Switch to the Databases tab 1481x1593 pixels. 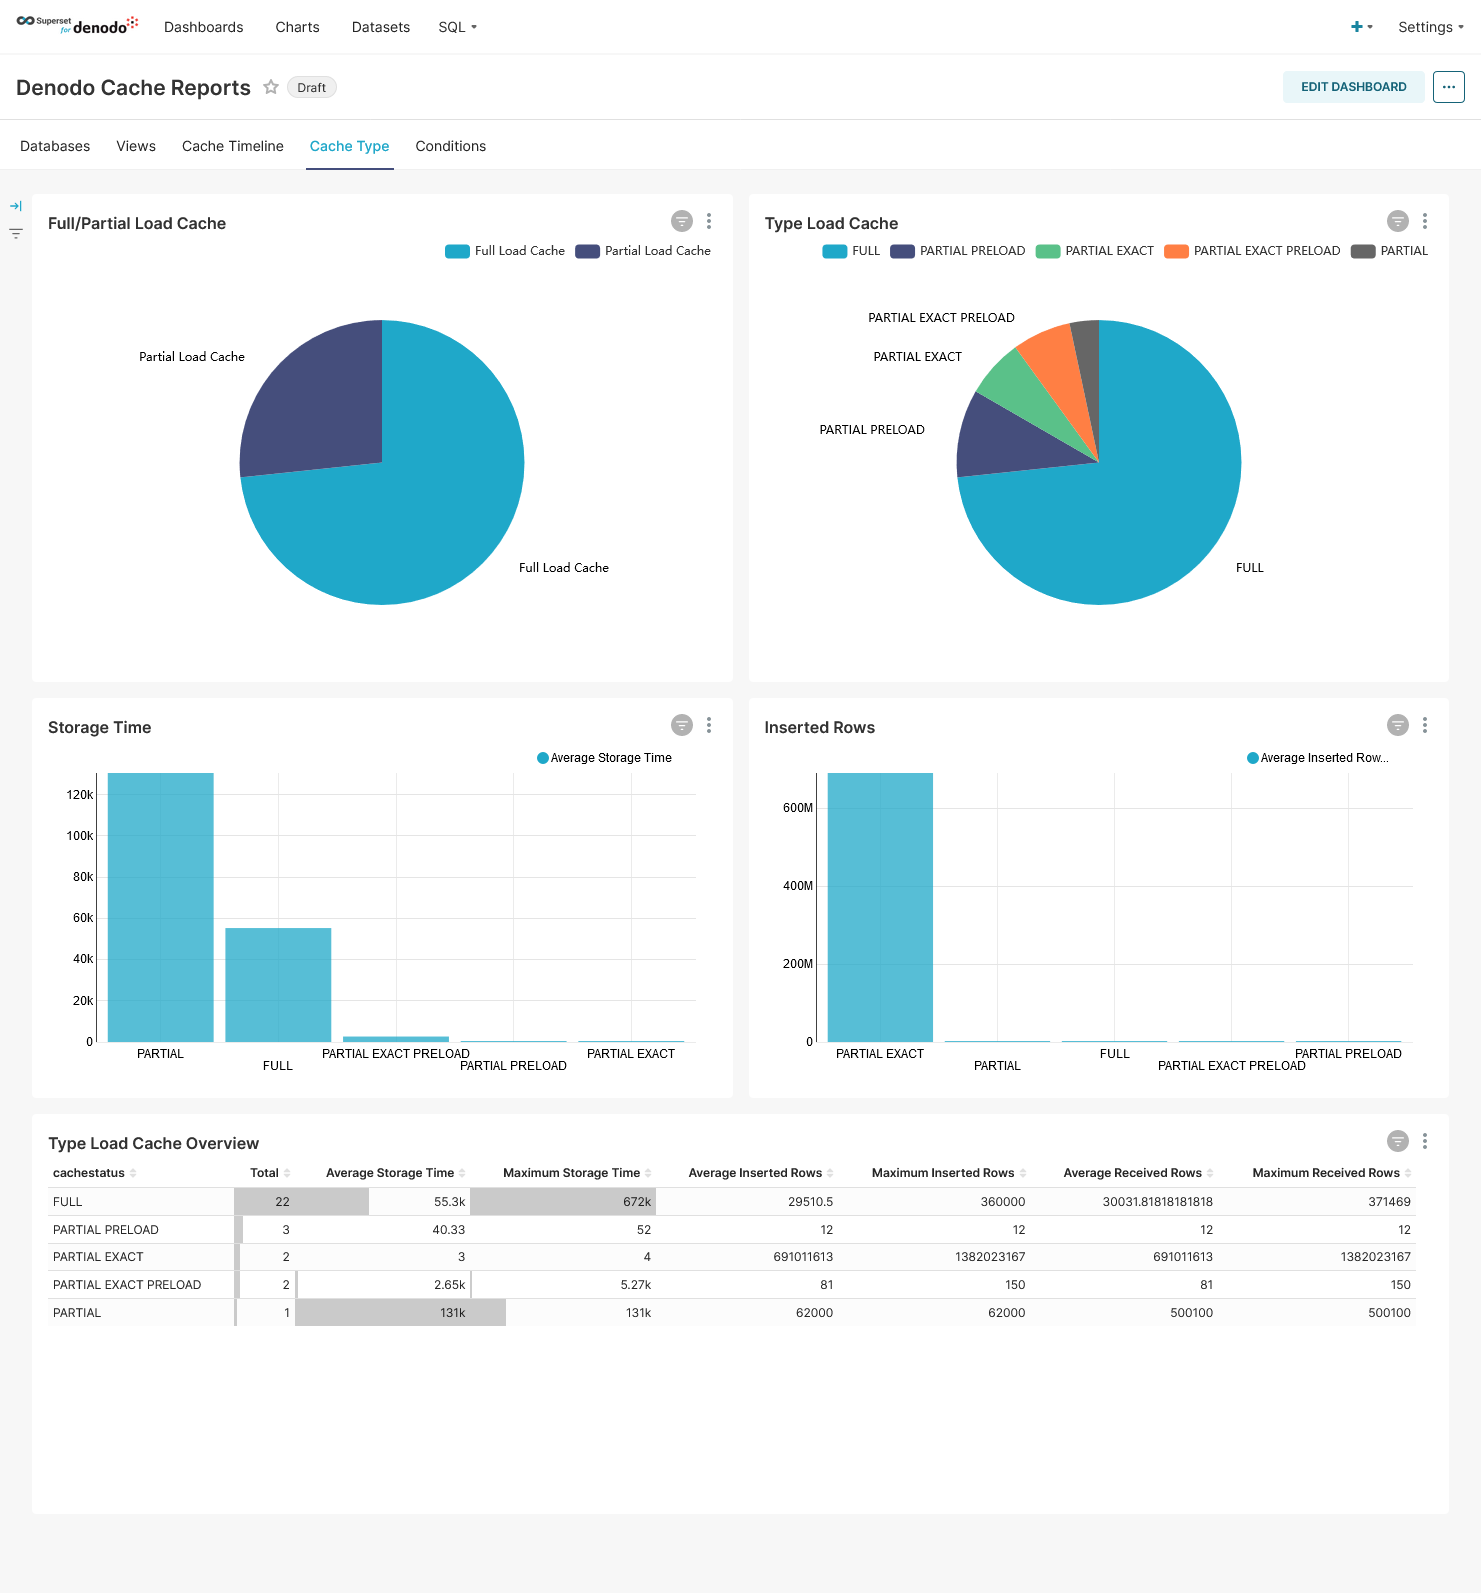pyautogui.click(x=55, y=146)
